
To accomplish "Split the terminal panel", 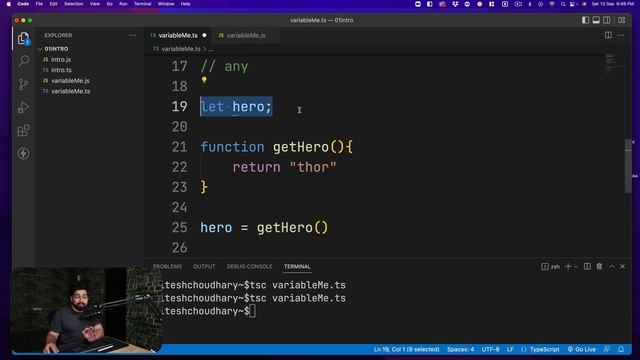I will point(587,267).
